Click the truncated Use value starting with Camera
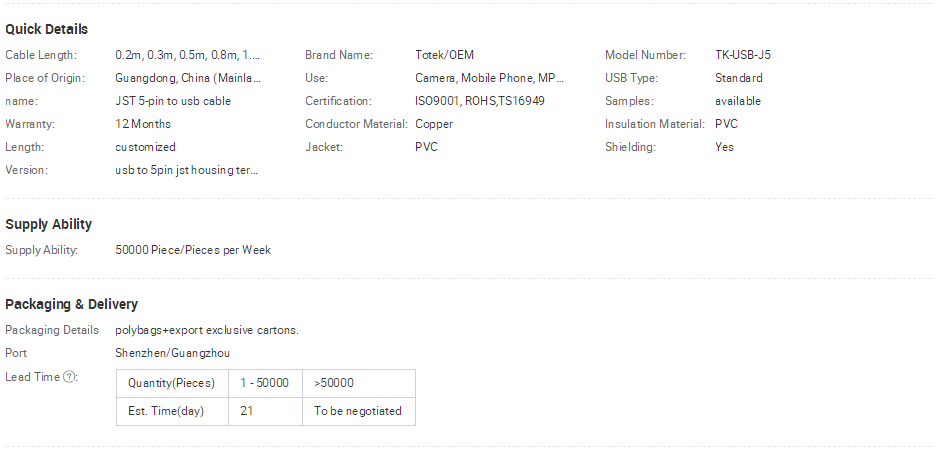The height and width of the screenshot is (451, 941). [489, 78]
